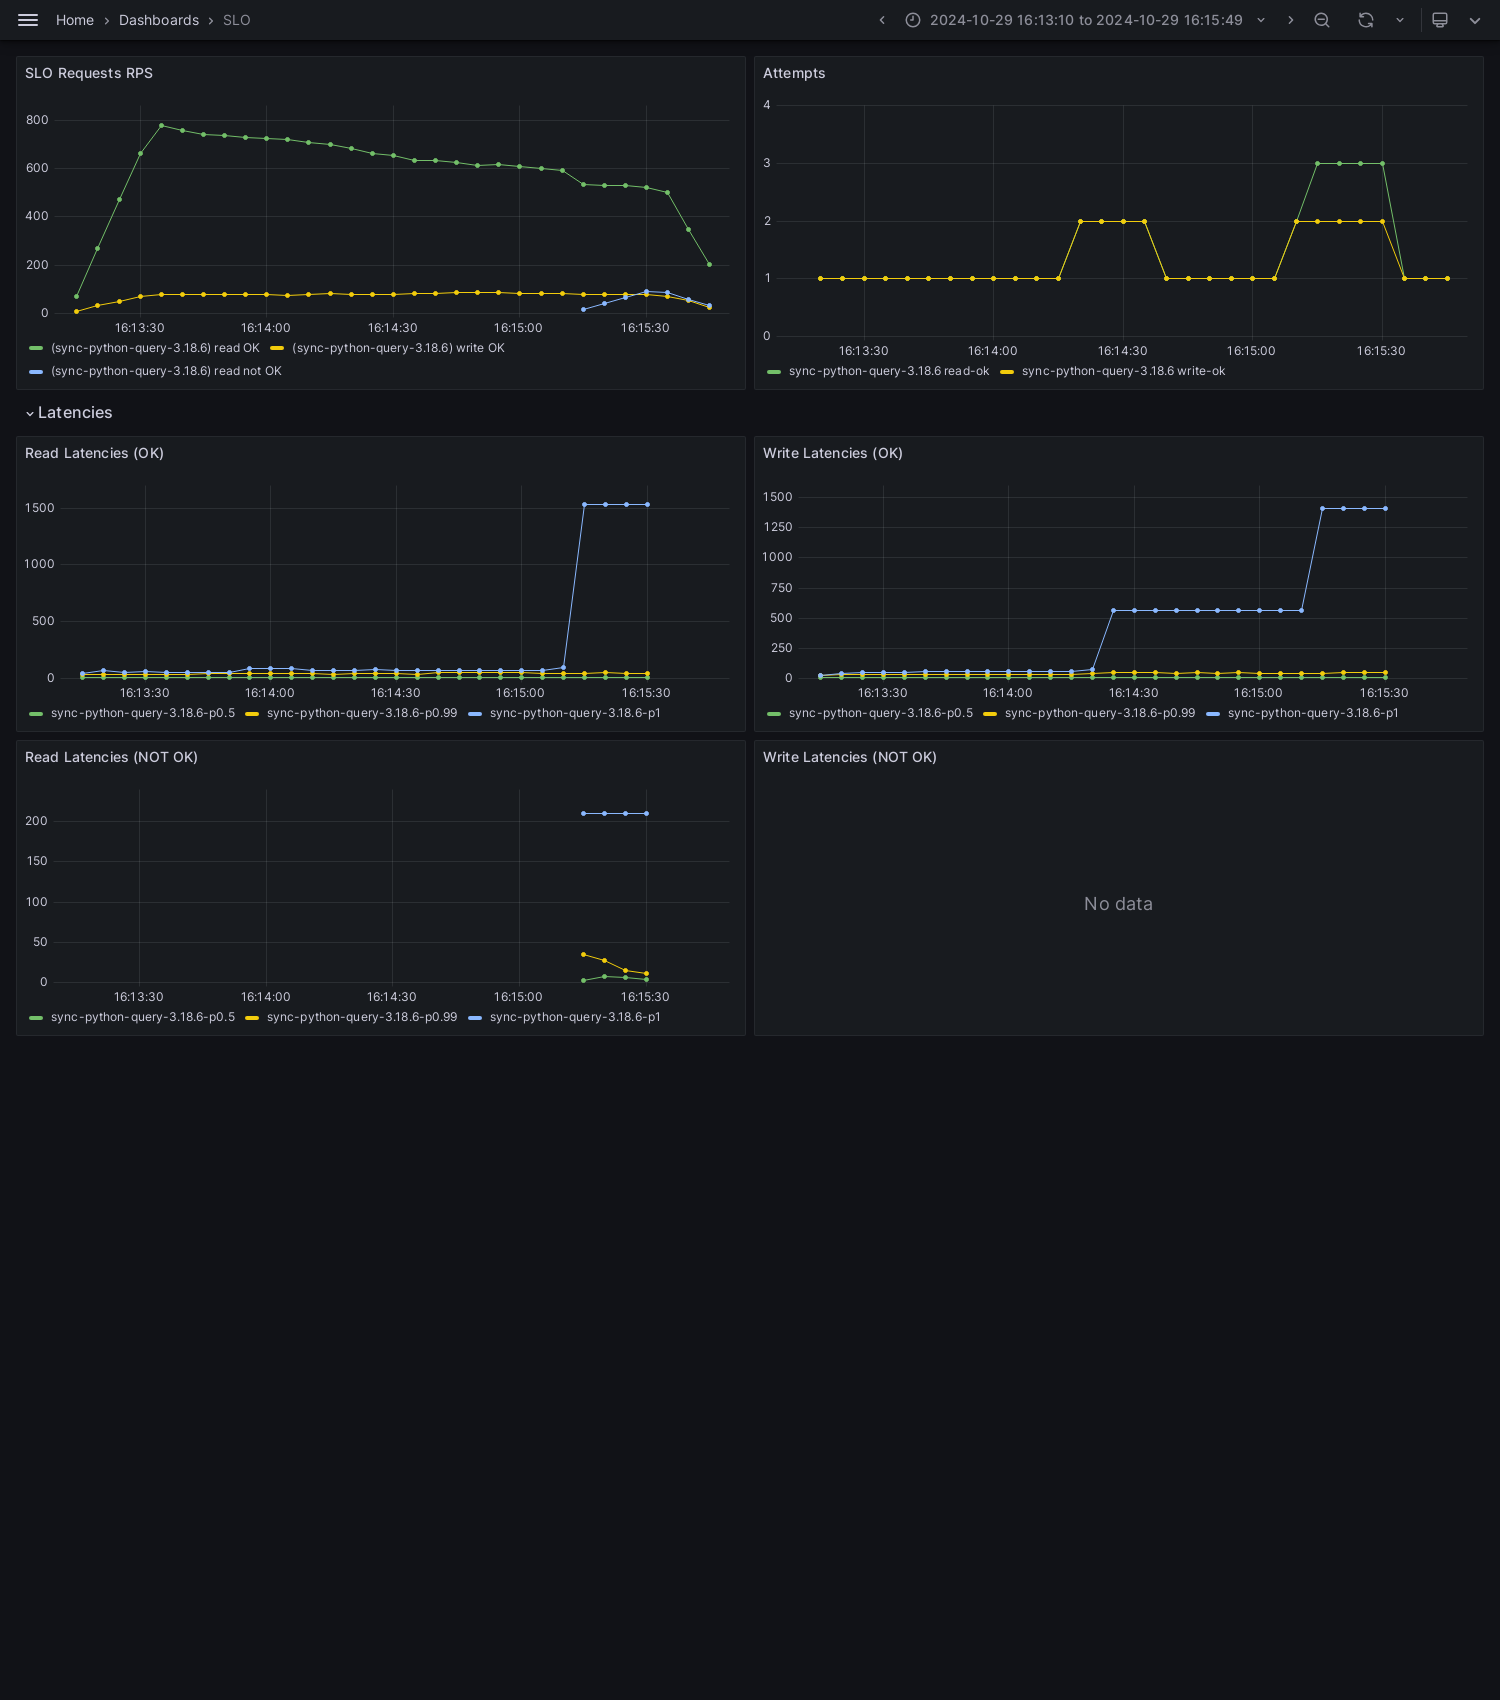Open Write Latencies (OK) panel title
Image resolution: width=1500 pixels, height=1700 pixels.
[x=833, y=453]
